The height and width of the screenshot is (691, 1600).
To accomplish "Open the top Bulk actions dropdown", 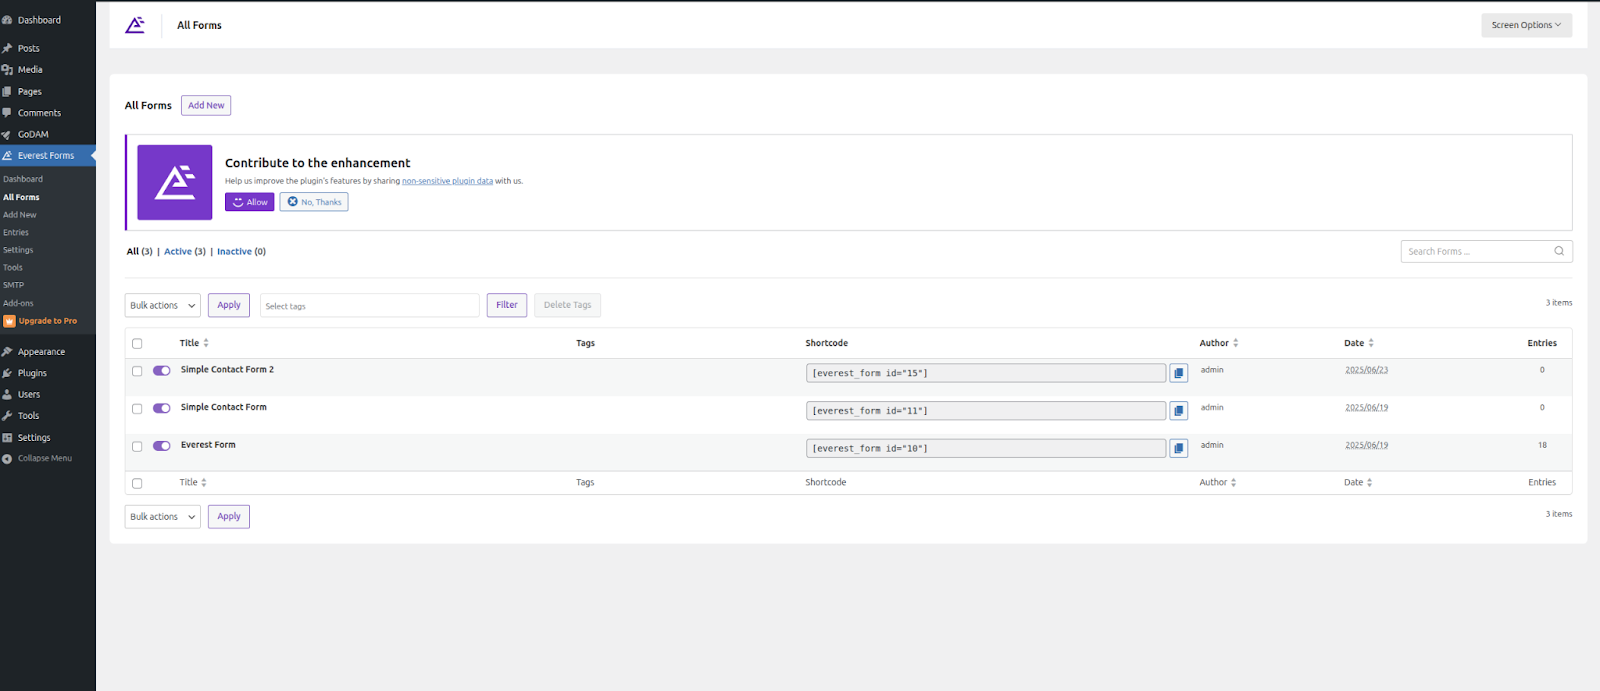I will pos(162,305).
